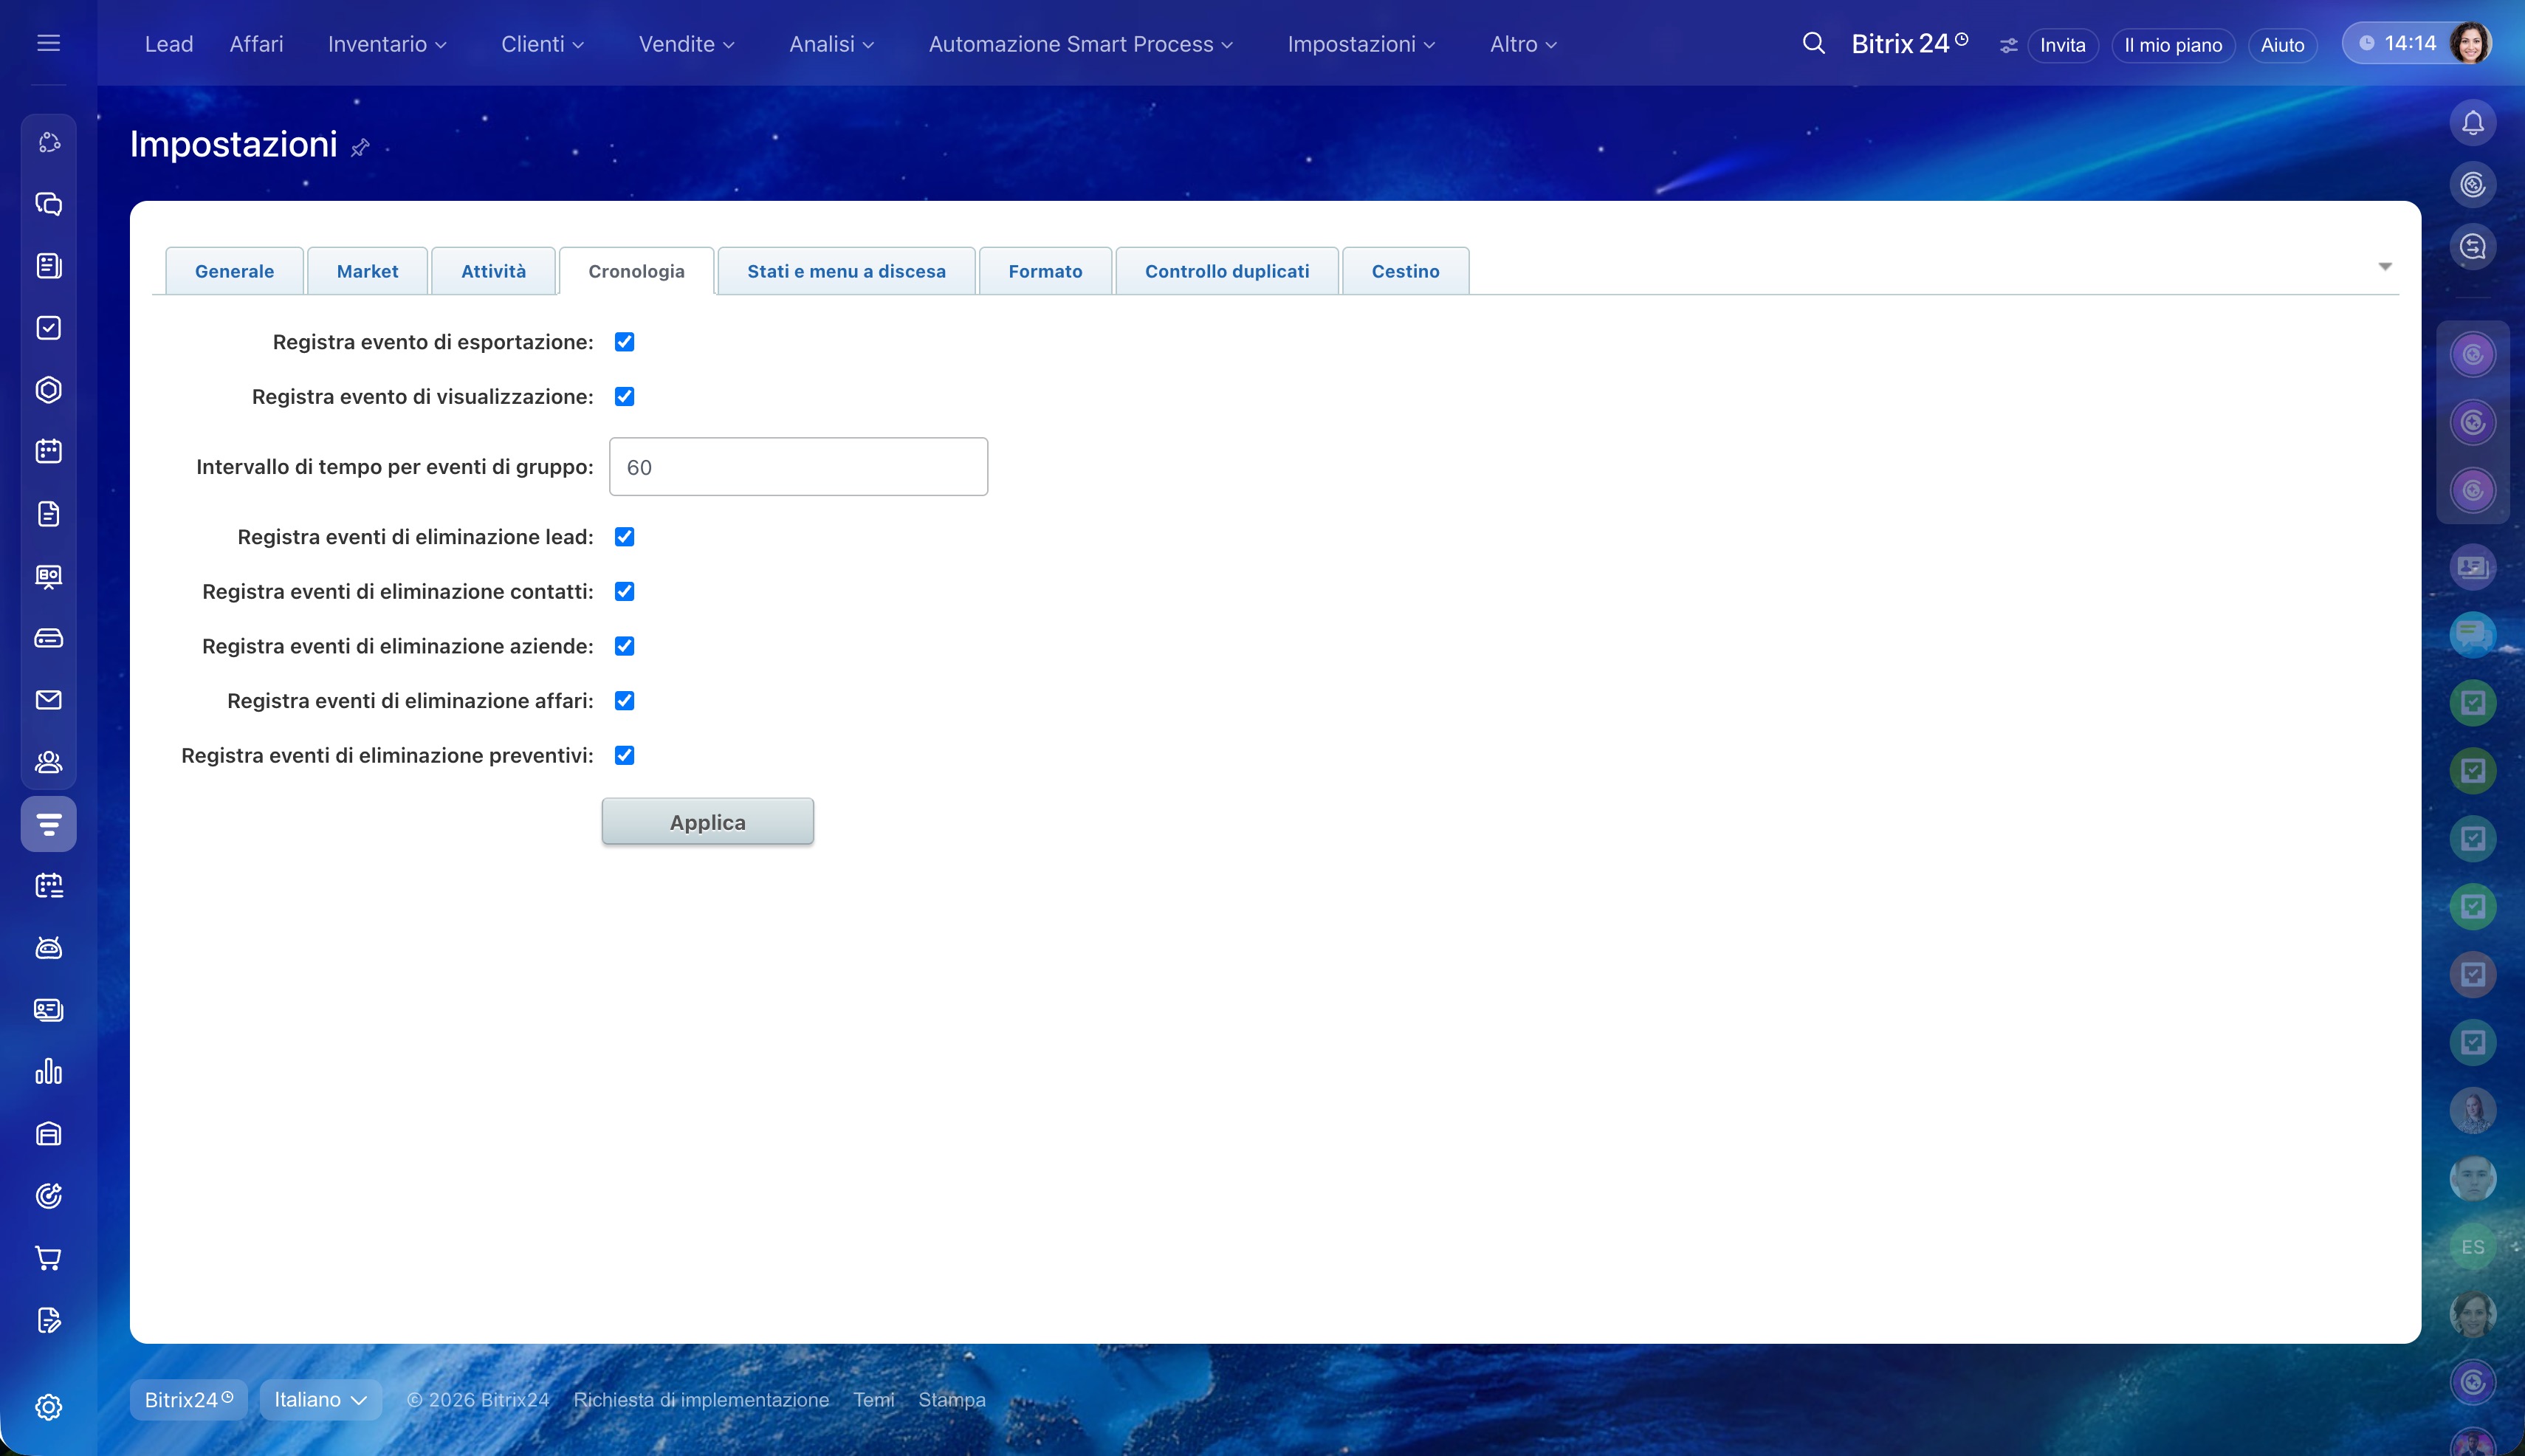Expand the tabs overflow arrow
This screenshot has height=1456, width=2525.
2384,267
